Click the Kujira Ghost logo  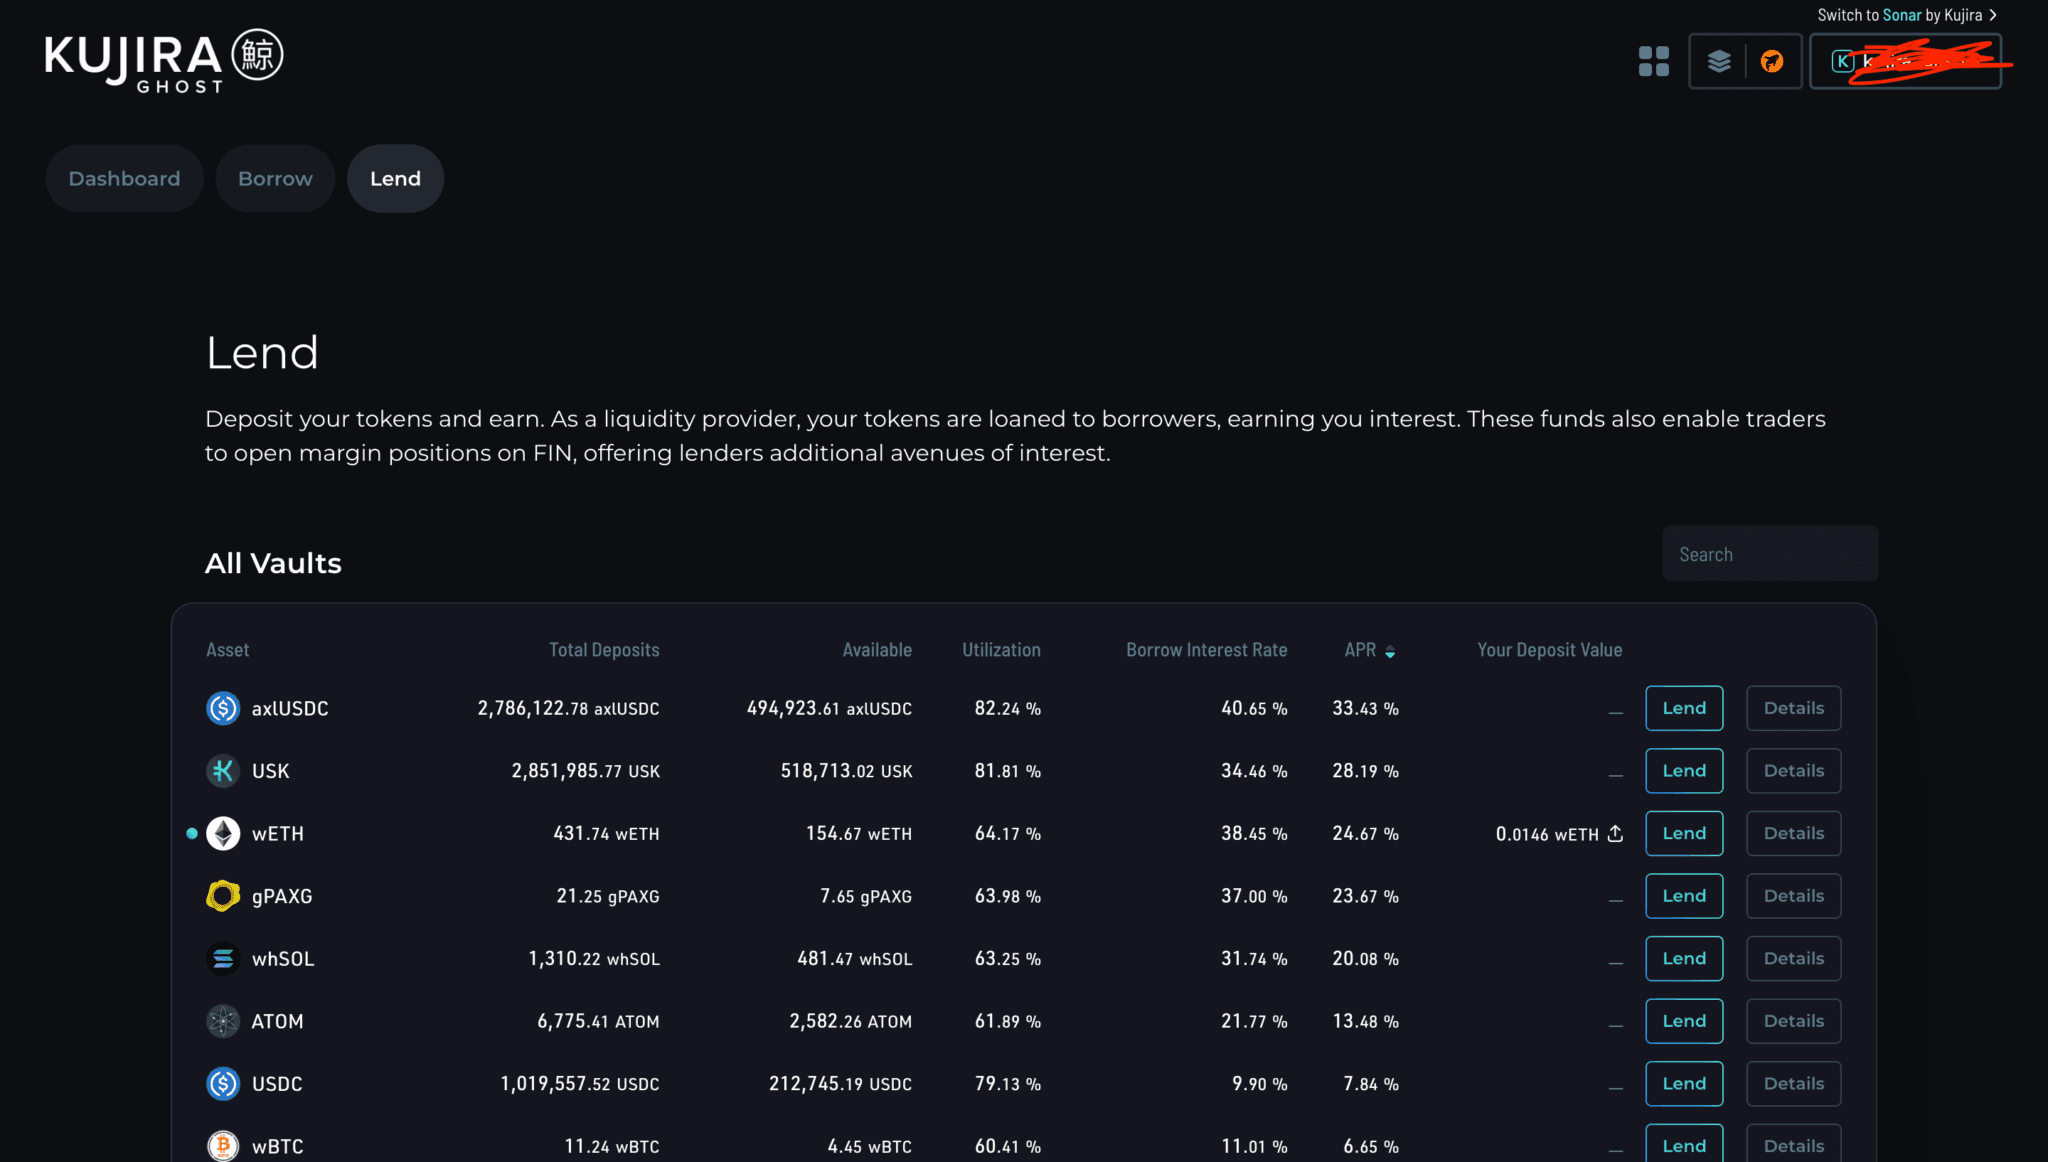[164, 61]
